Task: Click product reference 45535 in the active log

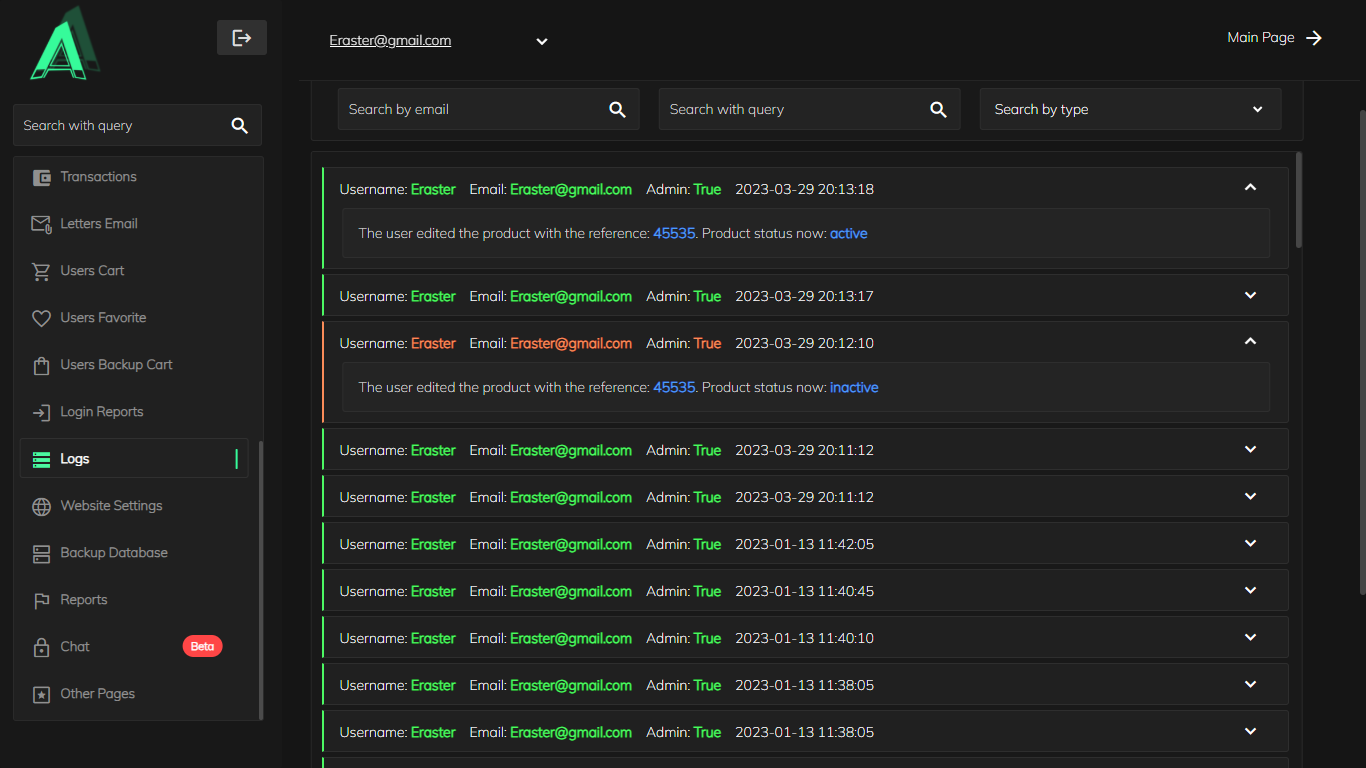Action: coord(674,234)
